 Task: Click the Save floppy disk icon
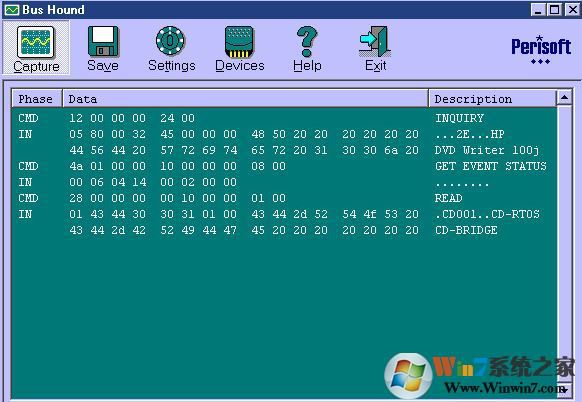pos(103,48)
